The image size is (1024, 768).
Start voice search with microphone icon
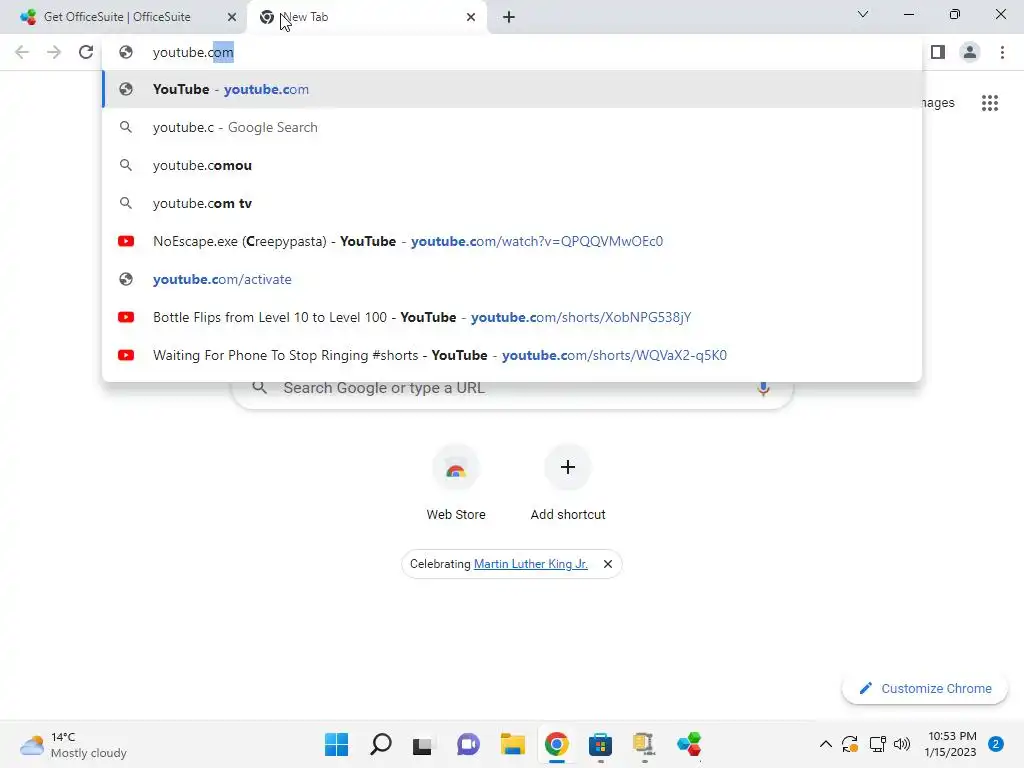(x=763, y=388)
